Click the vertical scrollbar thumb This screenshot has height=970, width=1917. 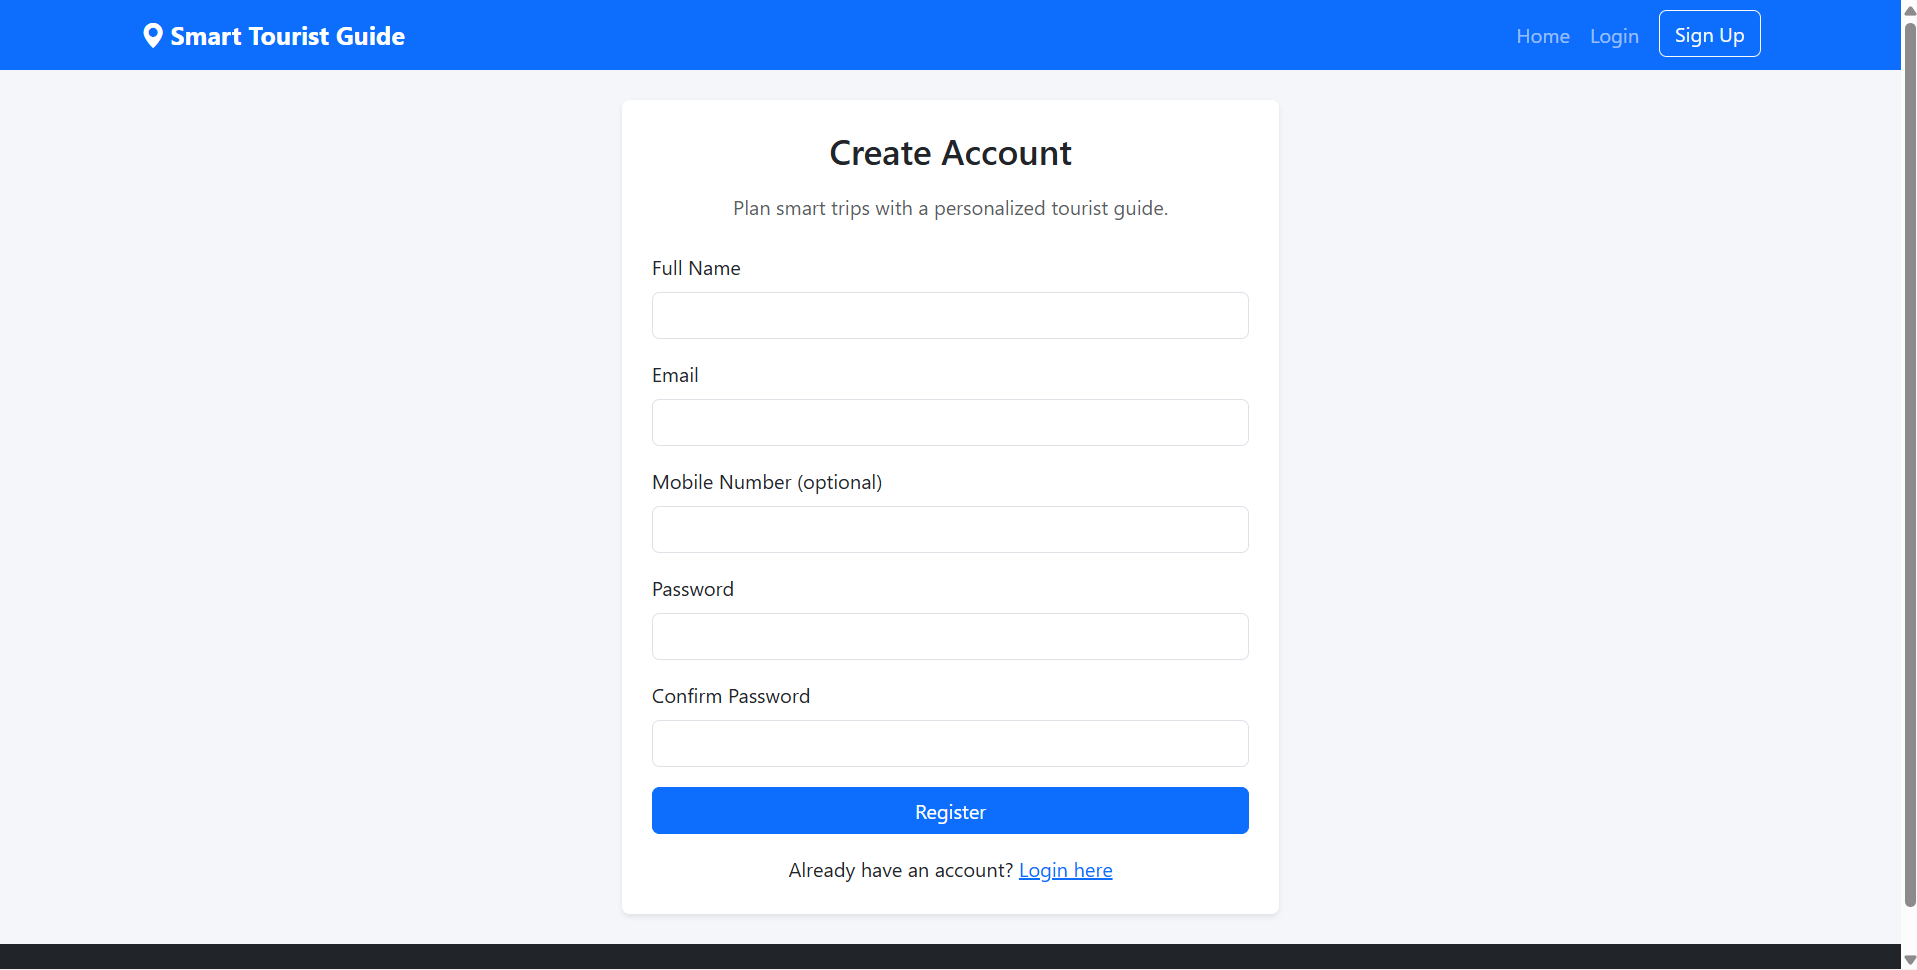coord(1909,463)
